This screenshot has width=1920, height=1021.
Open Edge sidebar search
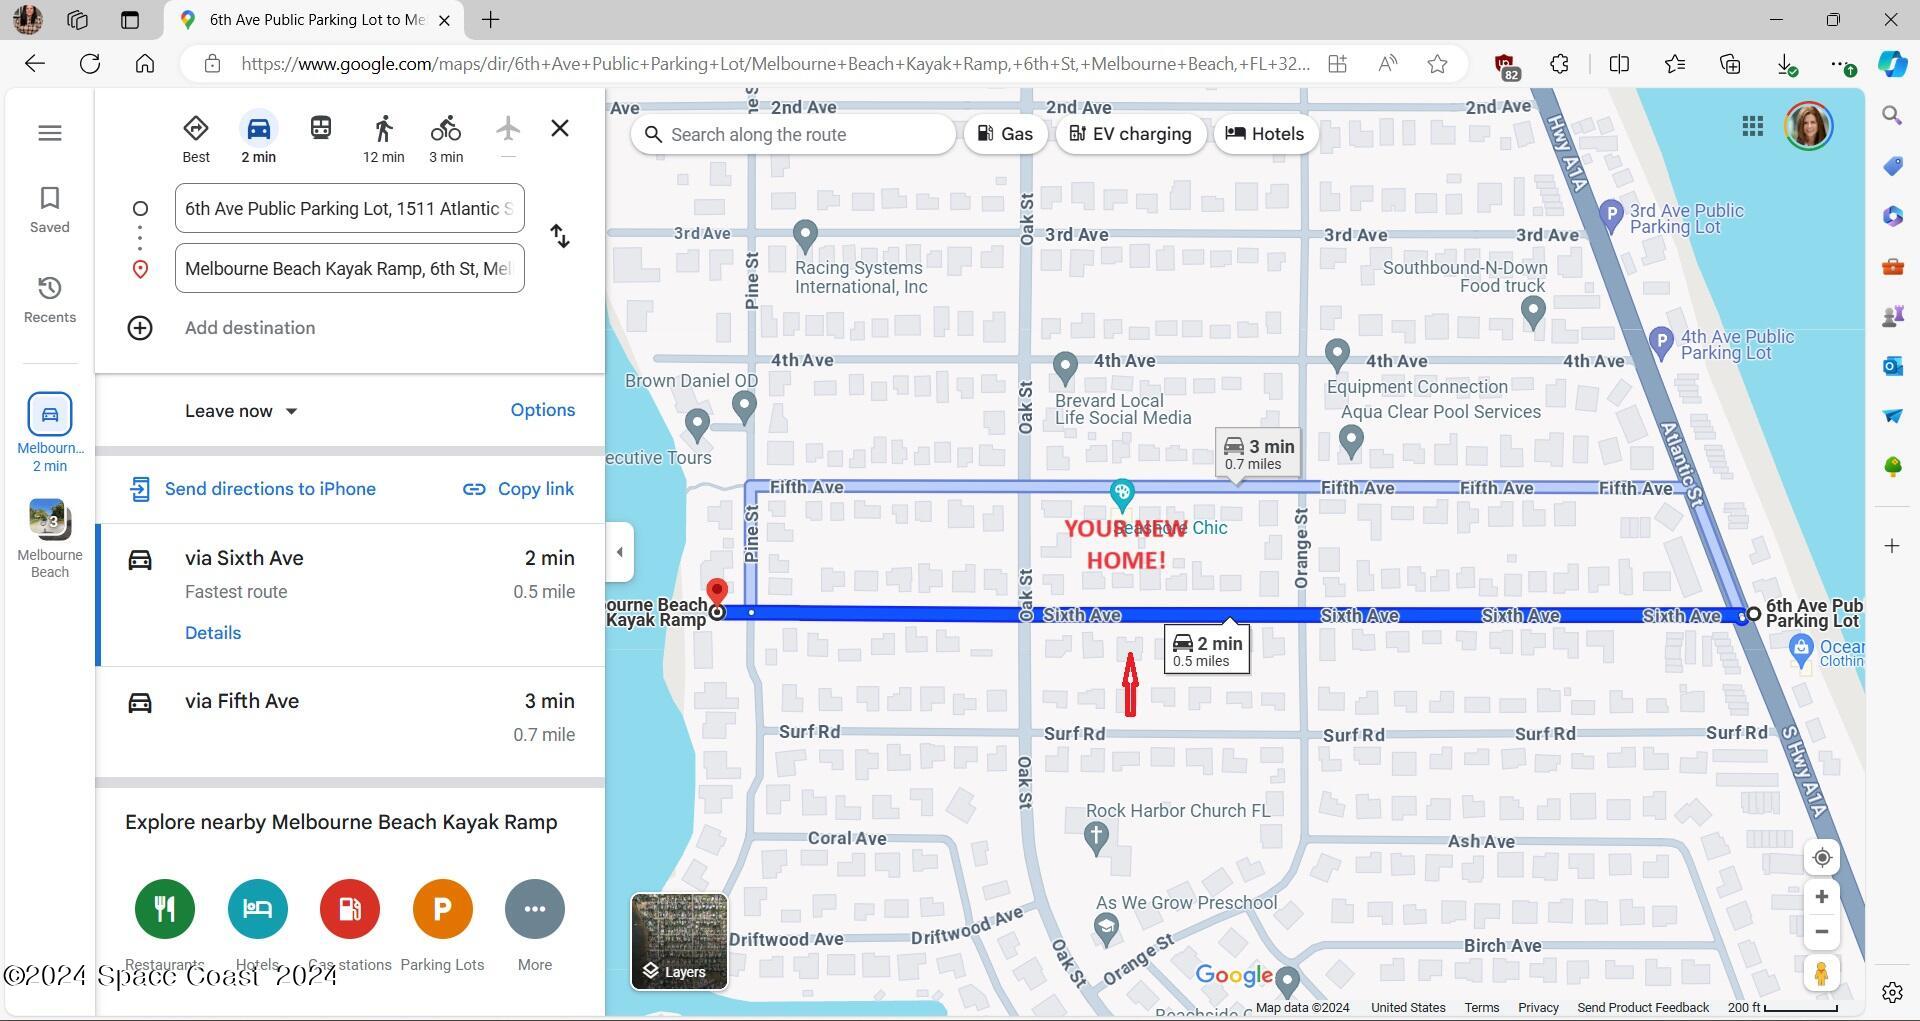(x=1892, y=116)
